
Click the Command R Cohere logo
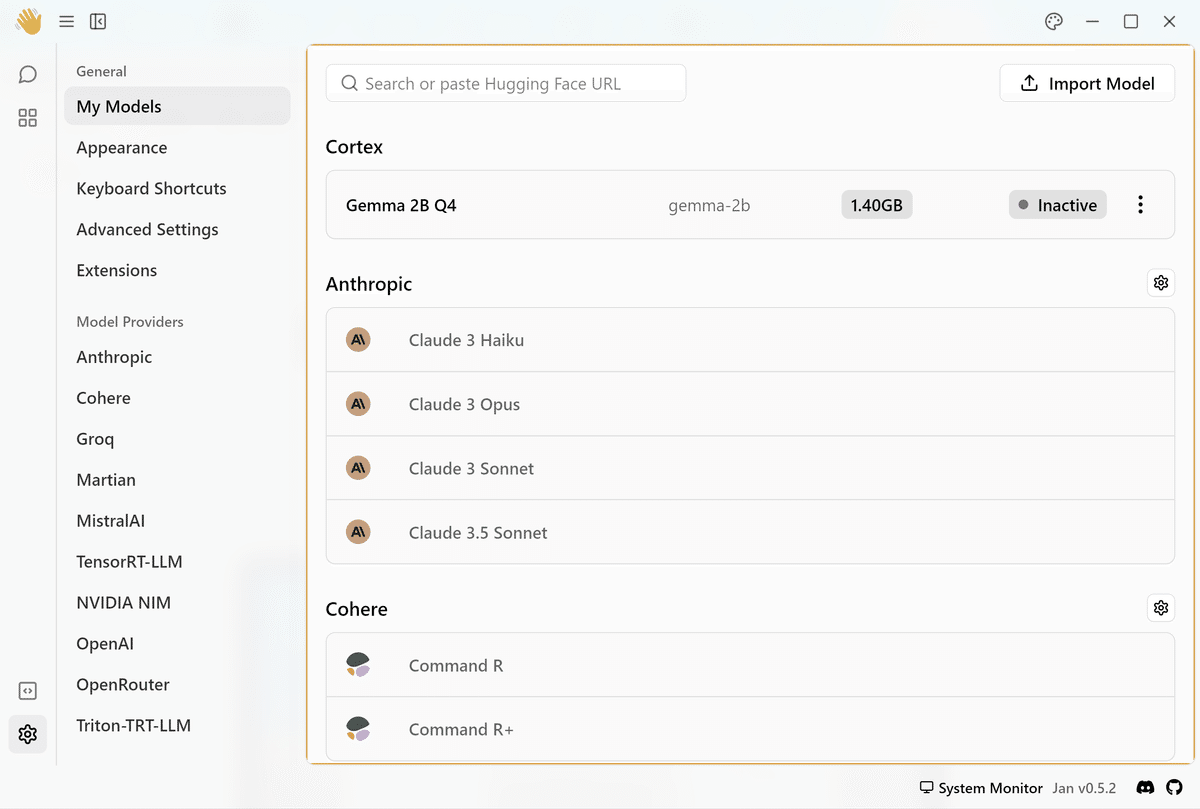click(x=358, y=665)
